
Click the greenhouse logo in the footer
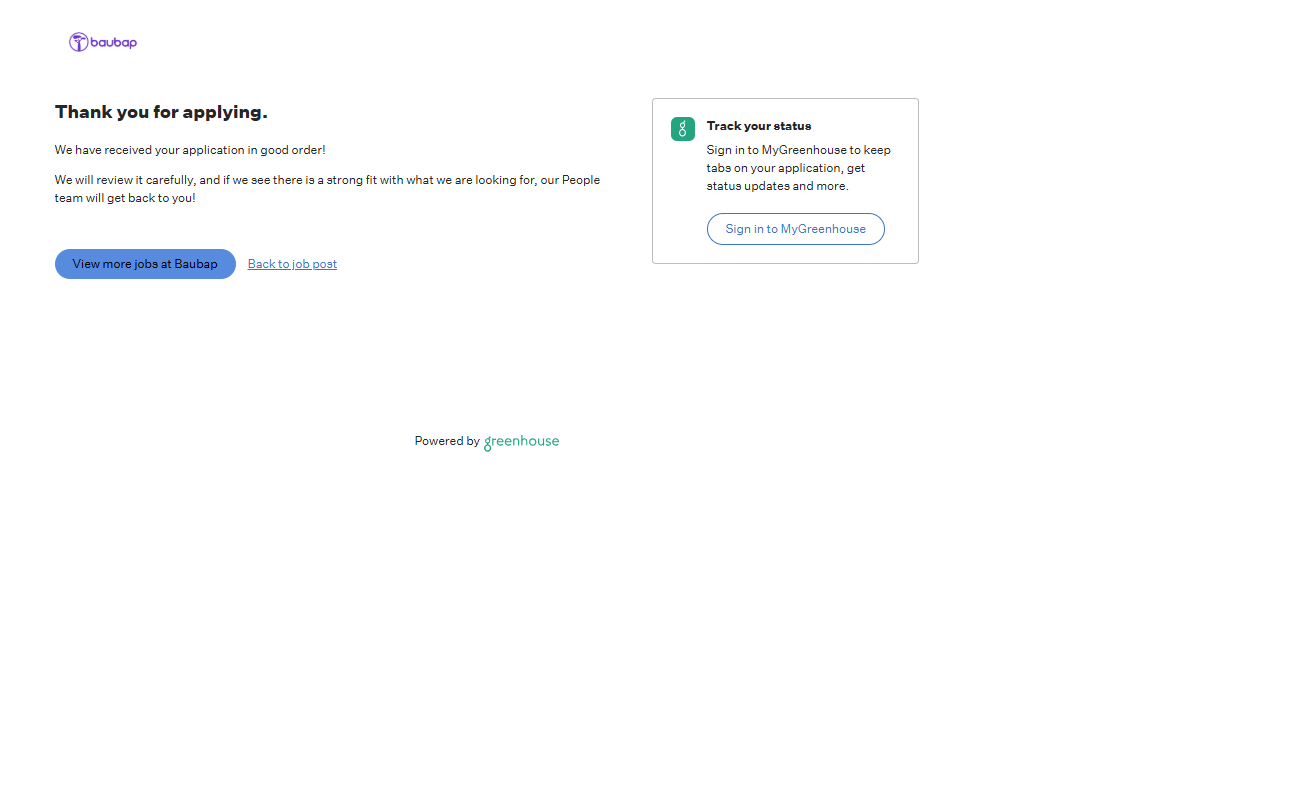[x=521, y=441]
